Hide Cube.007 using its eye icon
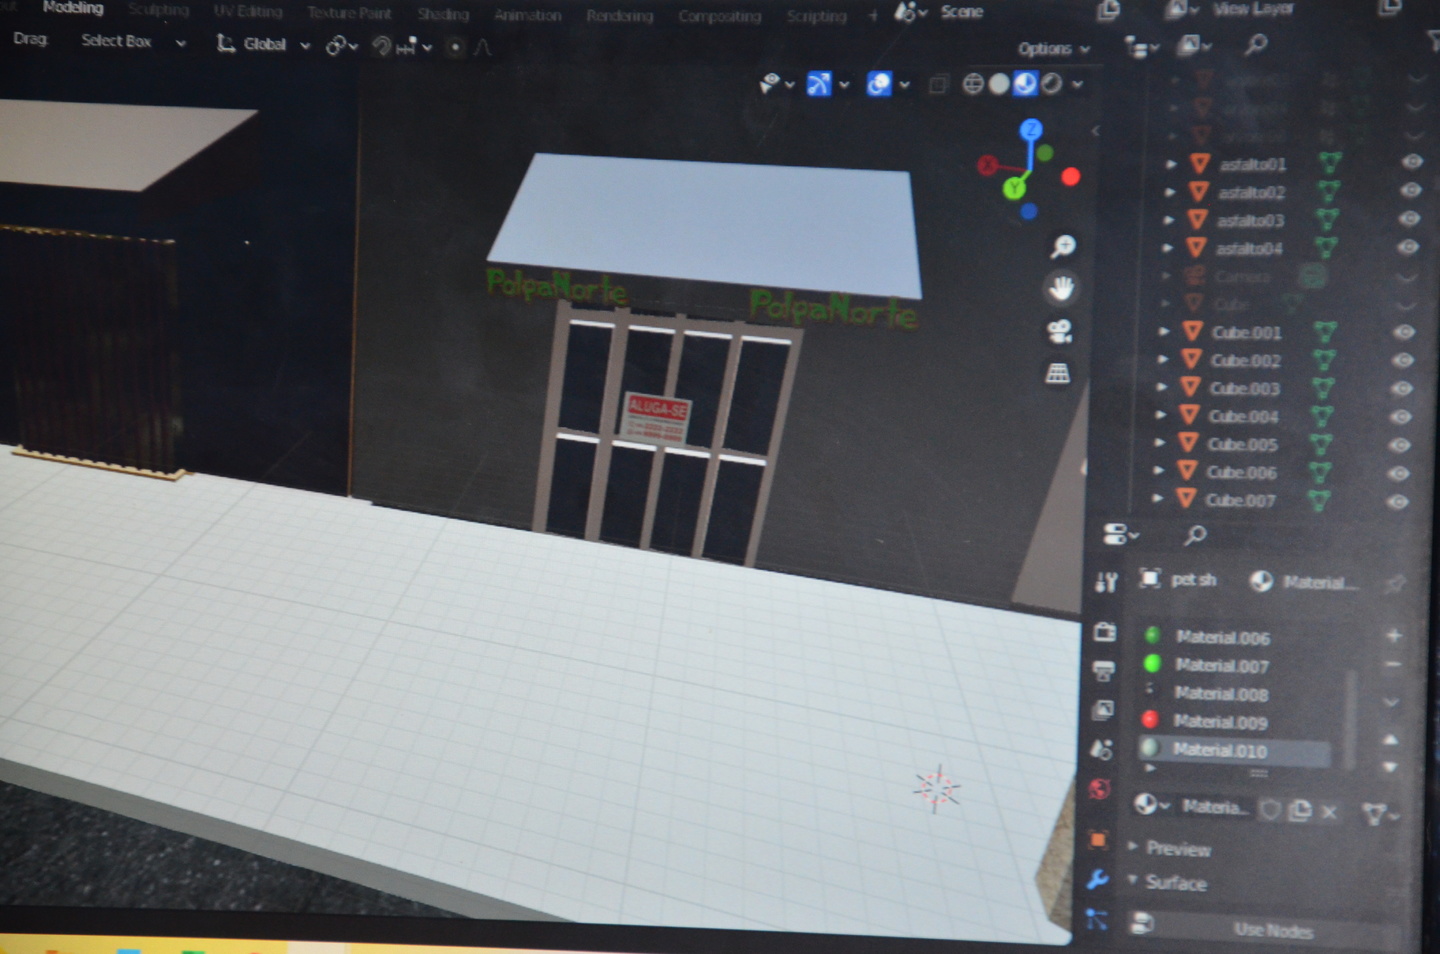1440x954 pixels. point(1399,501)
